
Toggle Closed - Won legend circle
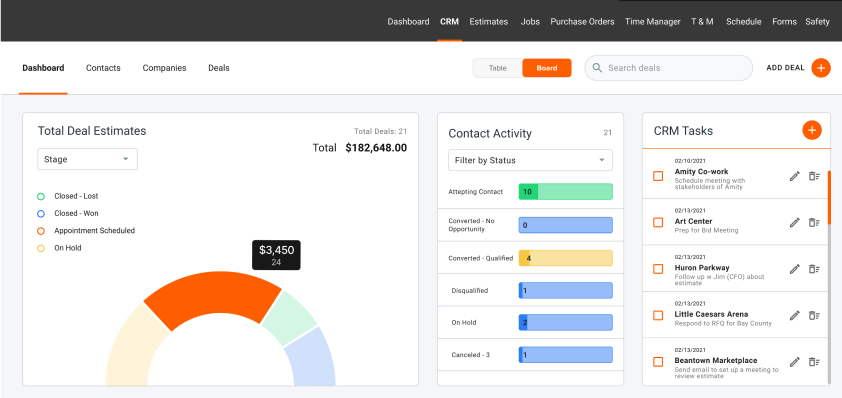click(41, 214)
